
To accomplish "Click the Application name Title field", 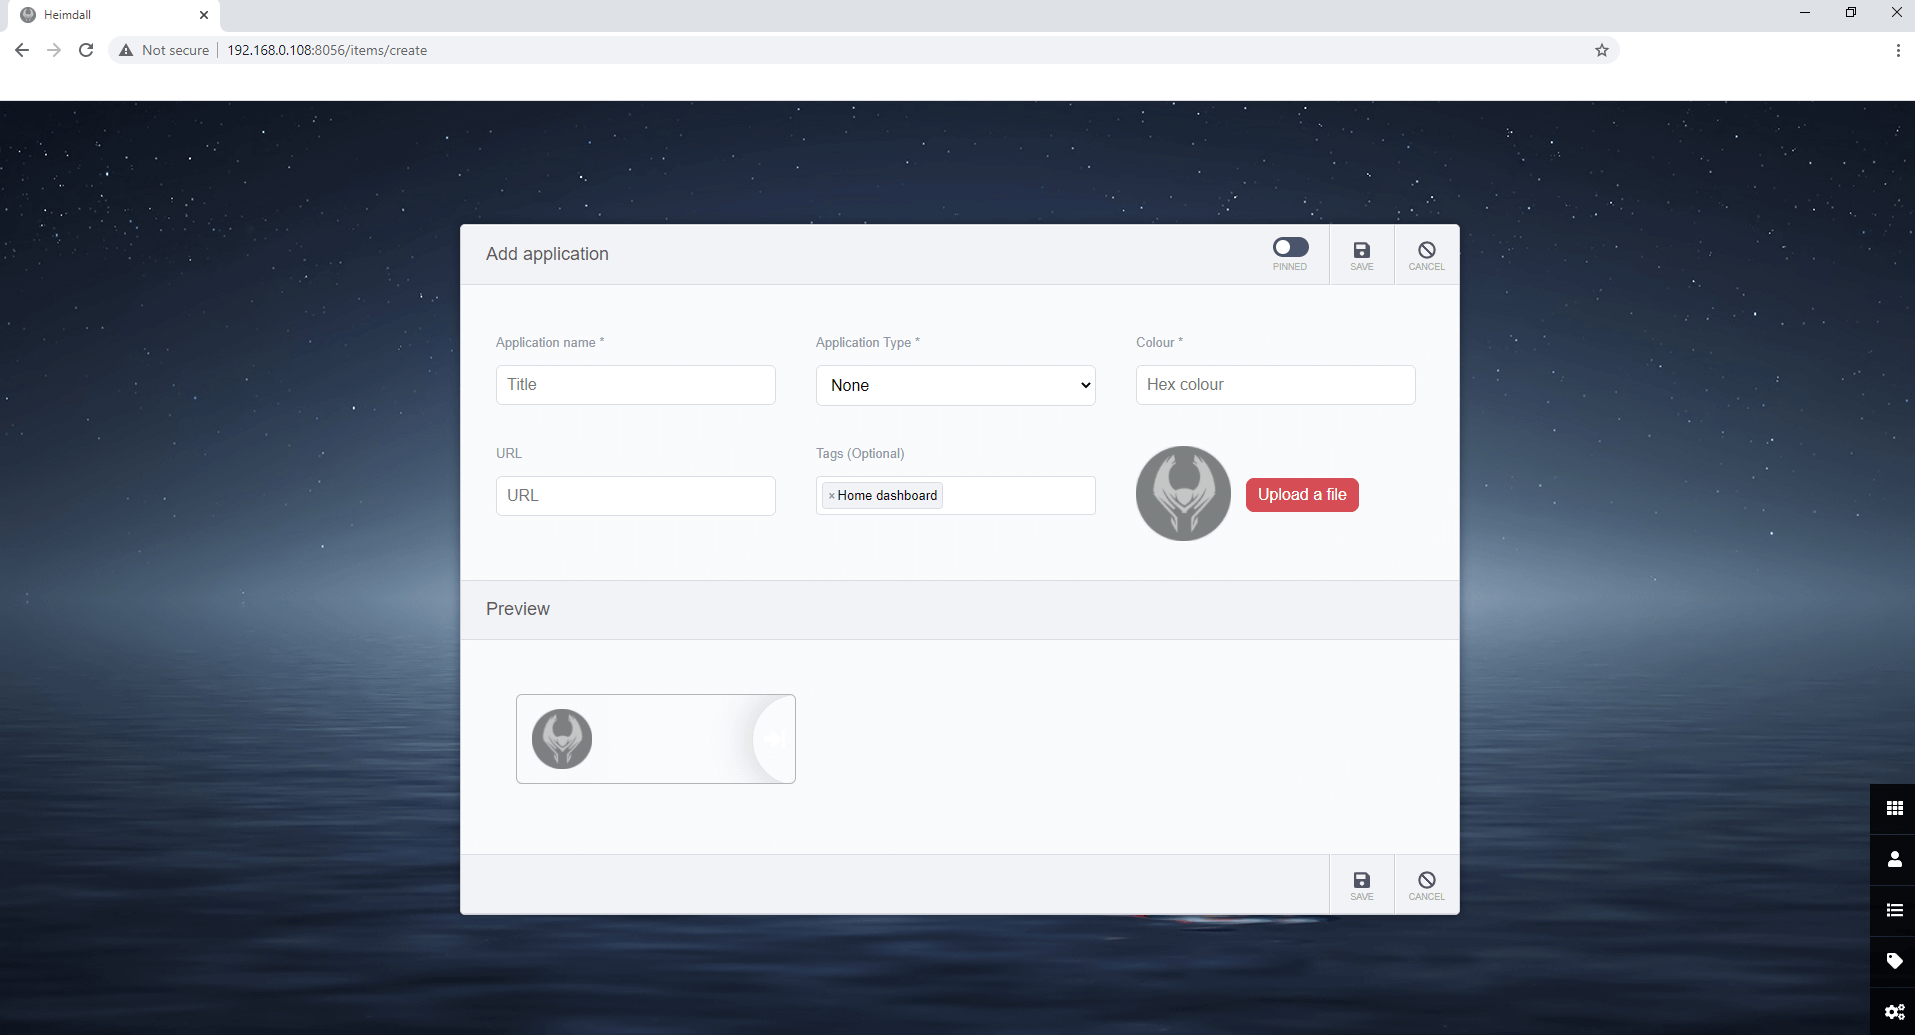I will [x=635, y=385].
